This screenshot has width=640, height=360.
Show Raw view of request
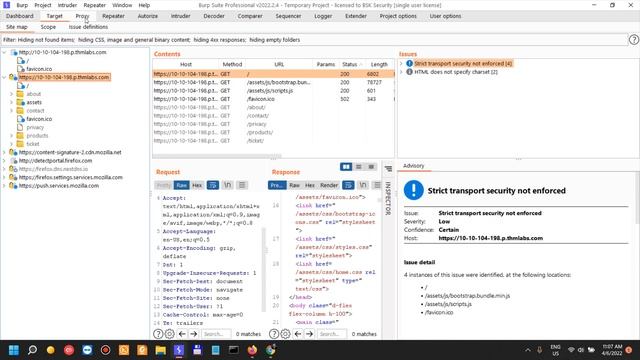(181, 185)
